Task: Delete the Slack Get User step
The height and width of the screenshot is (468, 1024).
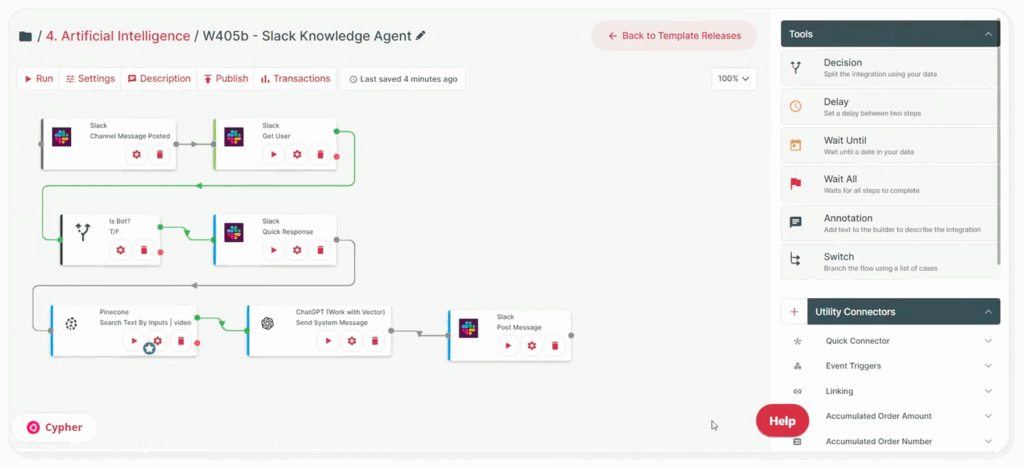Action: (320, 155)
